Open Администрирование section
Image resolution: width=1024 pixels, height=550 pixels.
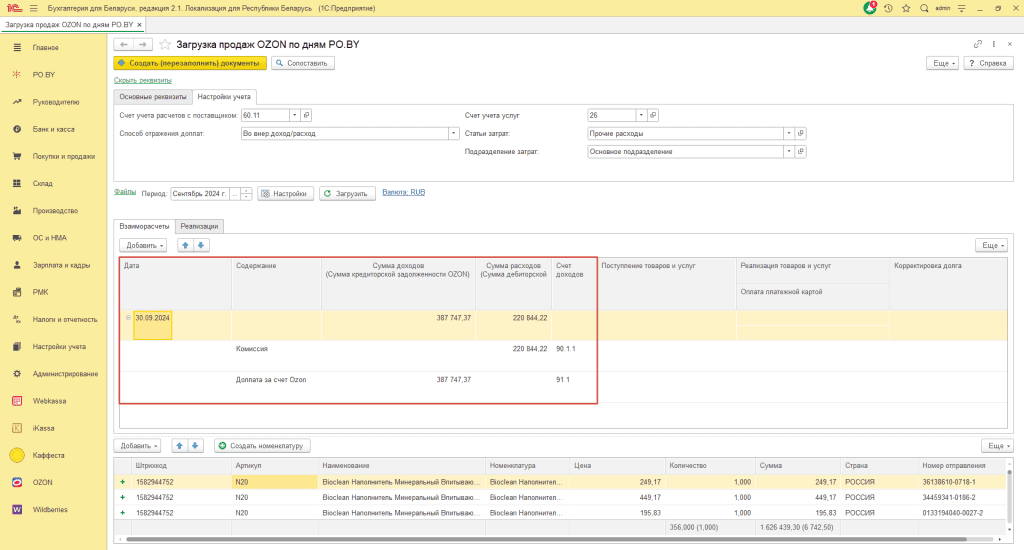(65, 374)
